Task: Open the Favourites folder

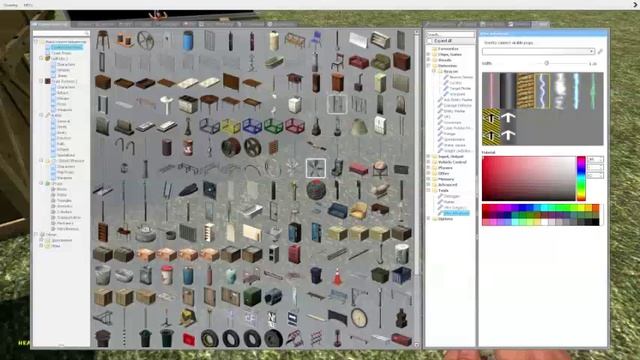Action: coord(448,49)
